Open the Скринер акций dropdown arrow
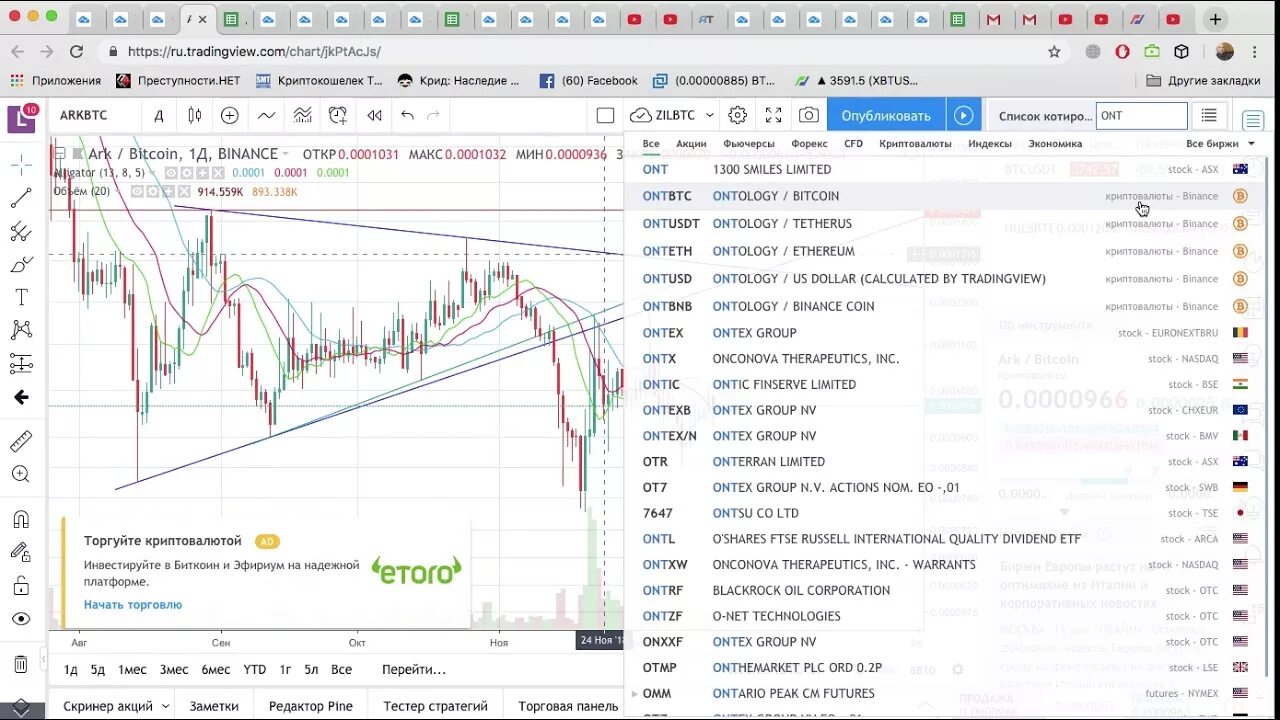 point(166,706)
